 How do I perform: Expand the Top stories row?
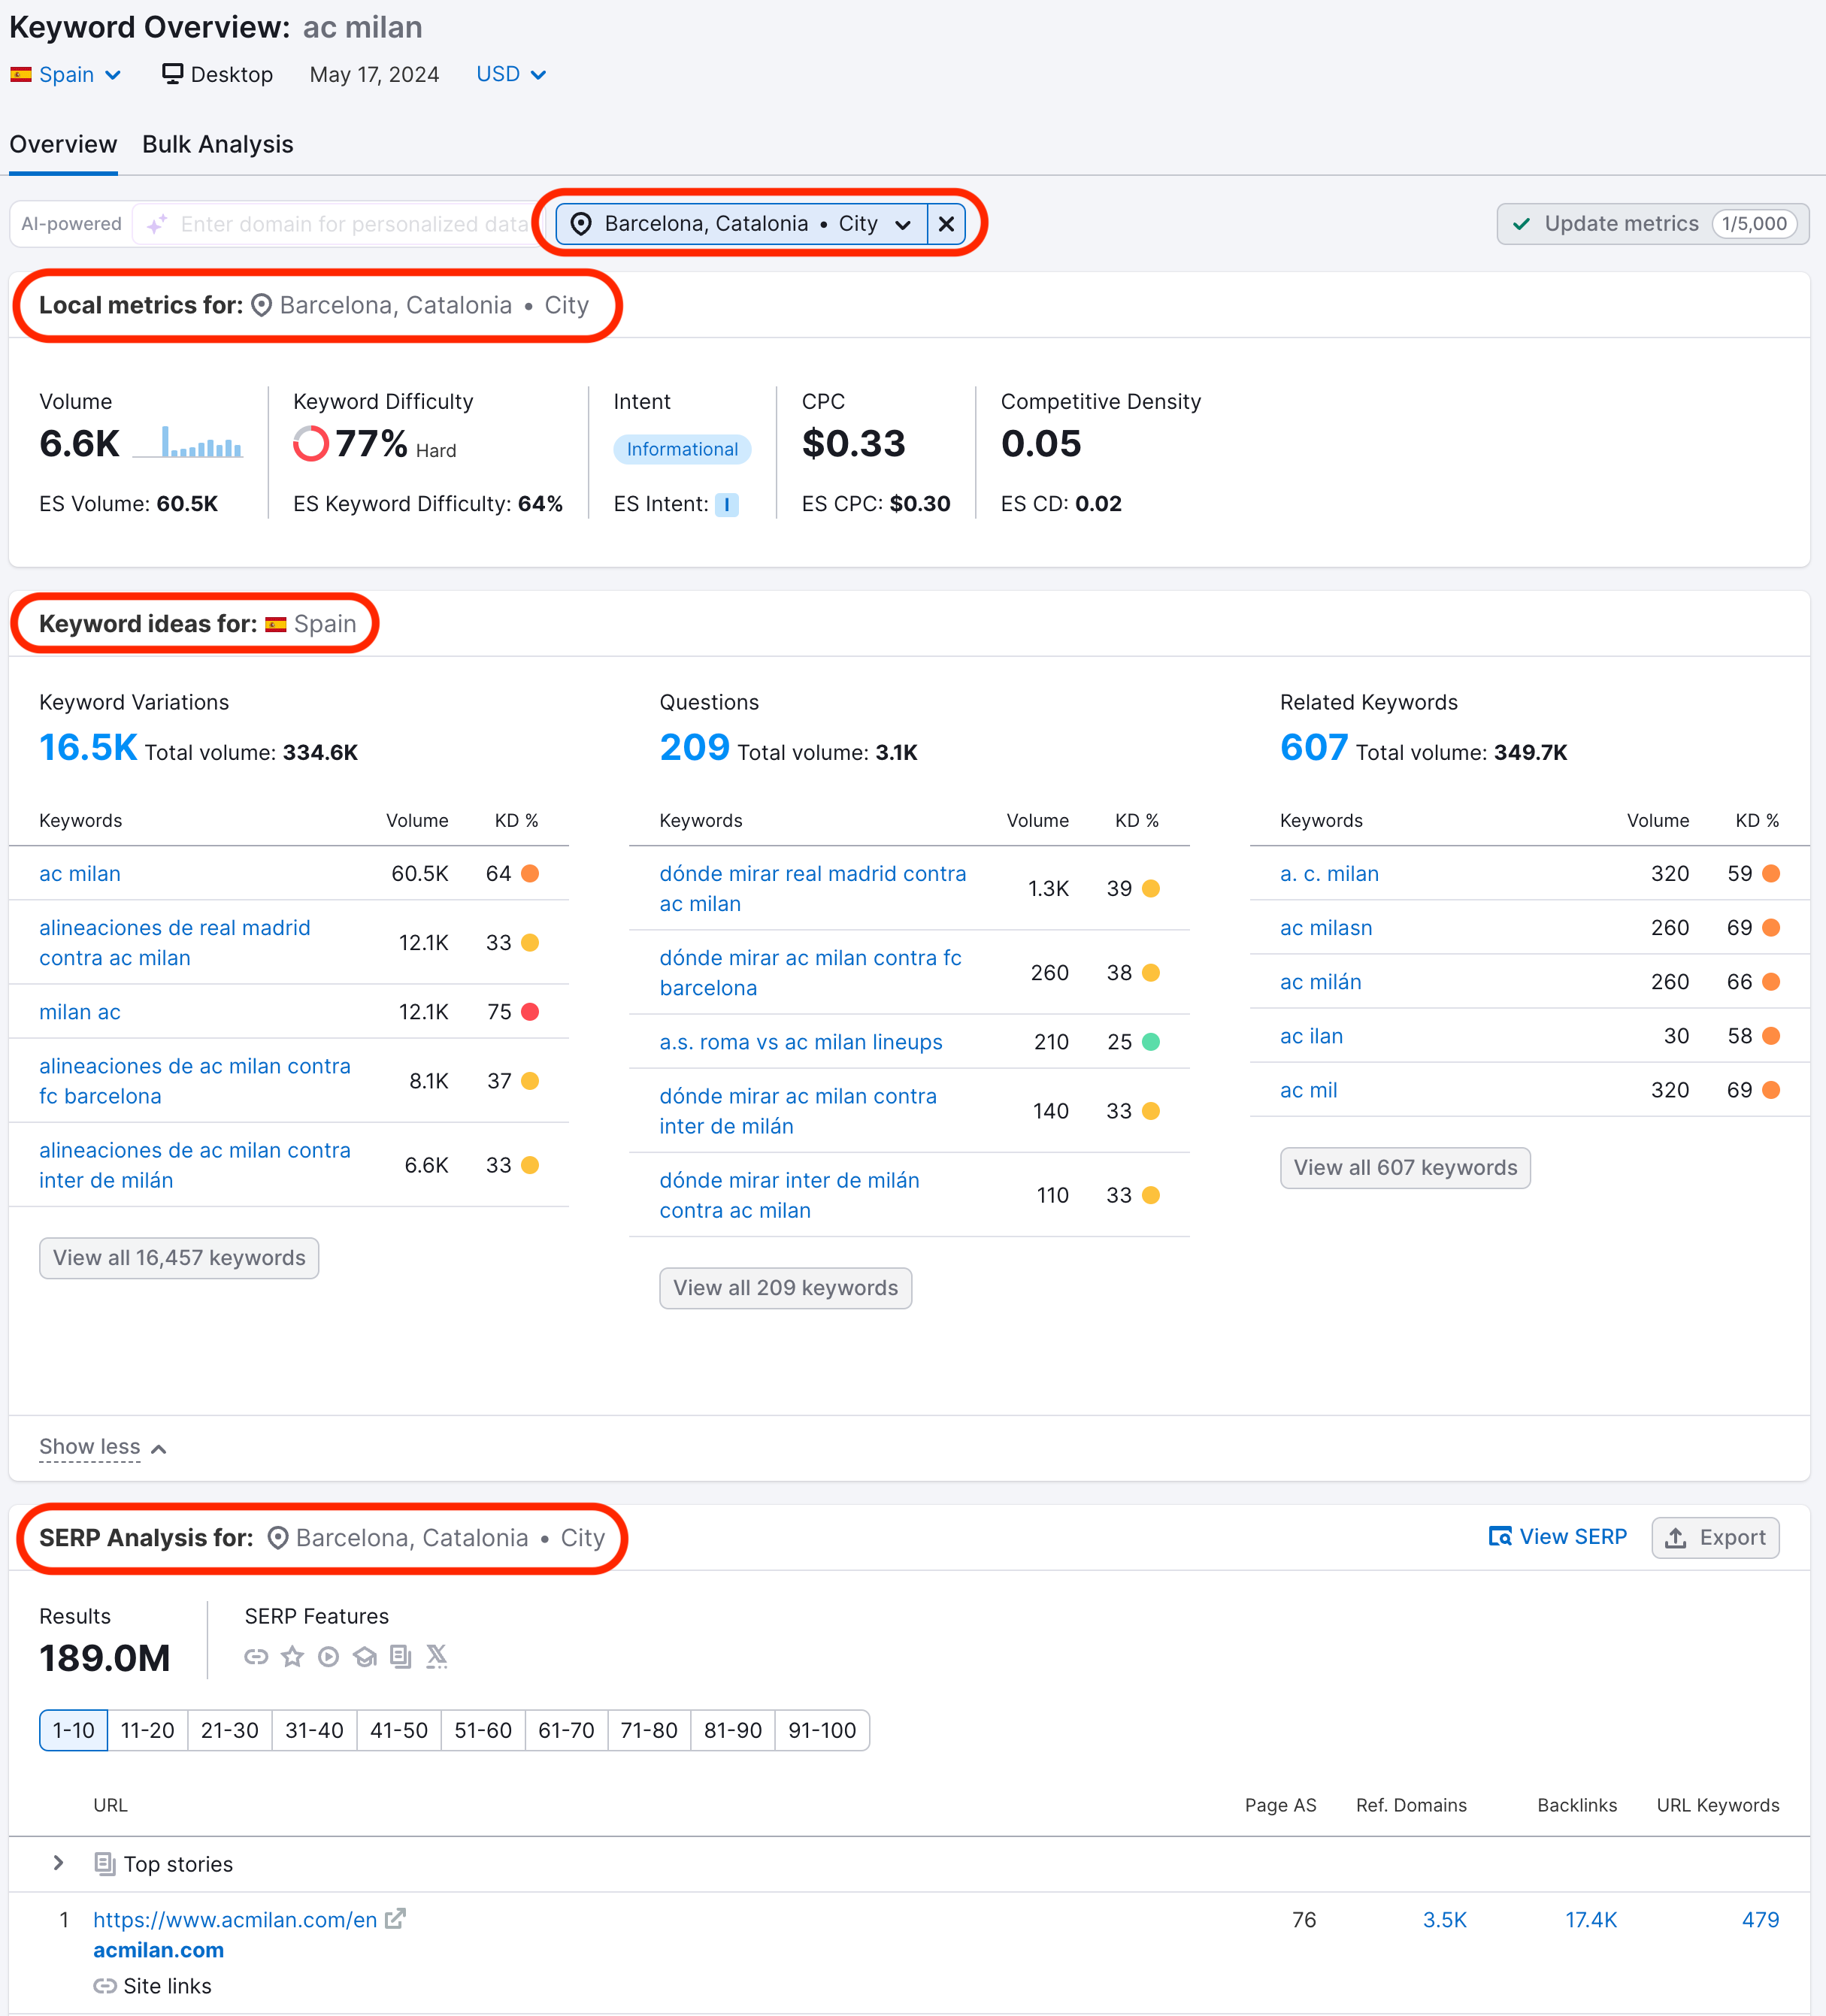tap(58, 1863)
